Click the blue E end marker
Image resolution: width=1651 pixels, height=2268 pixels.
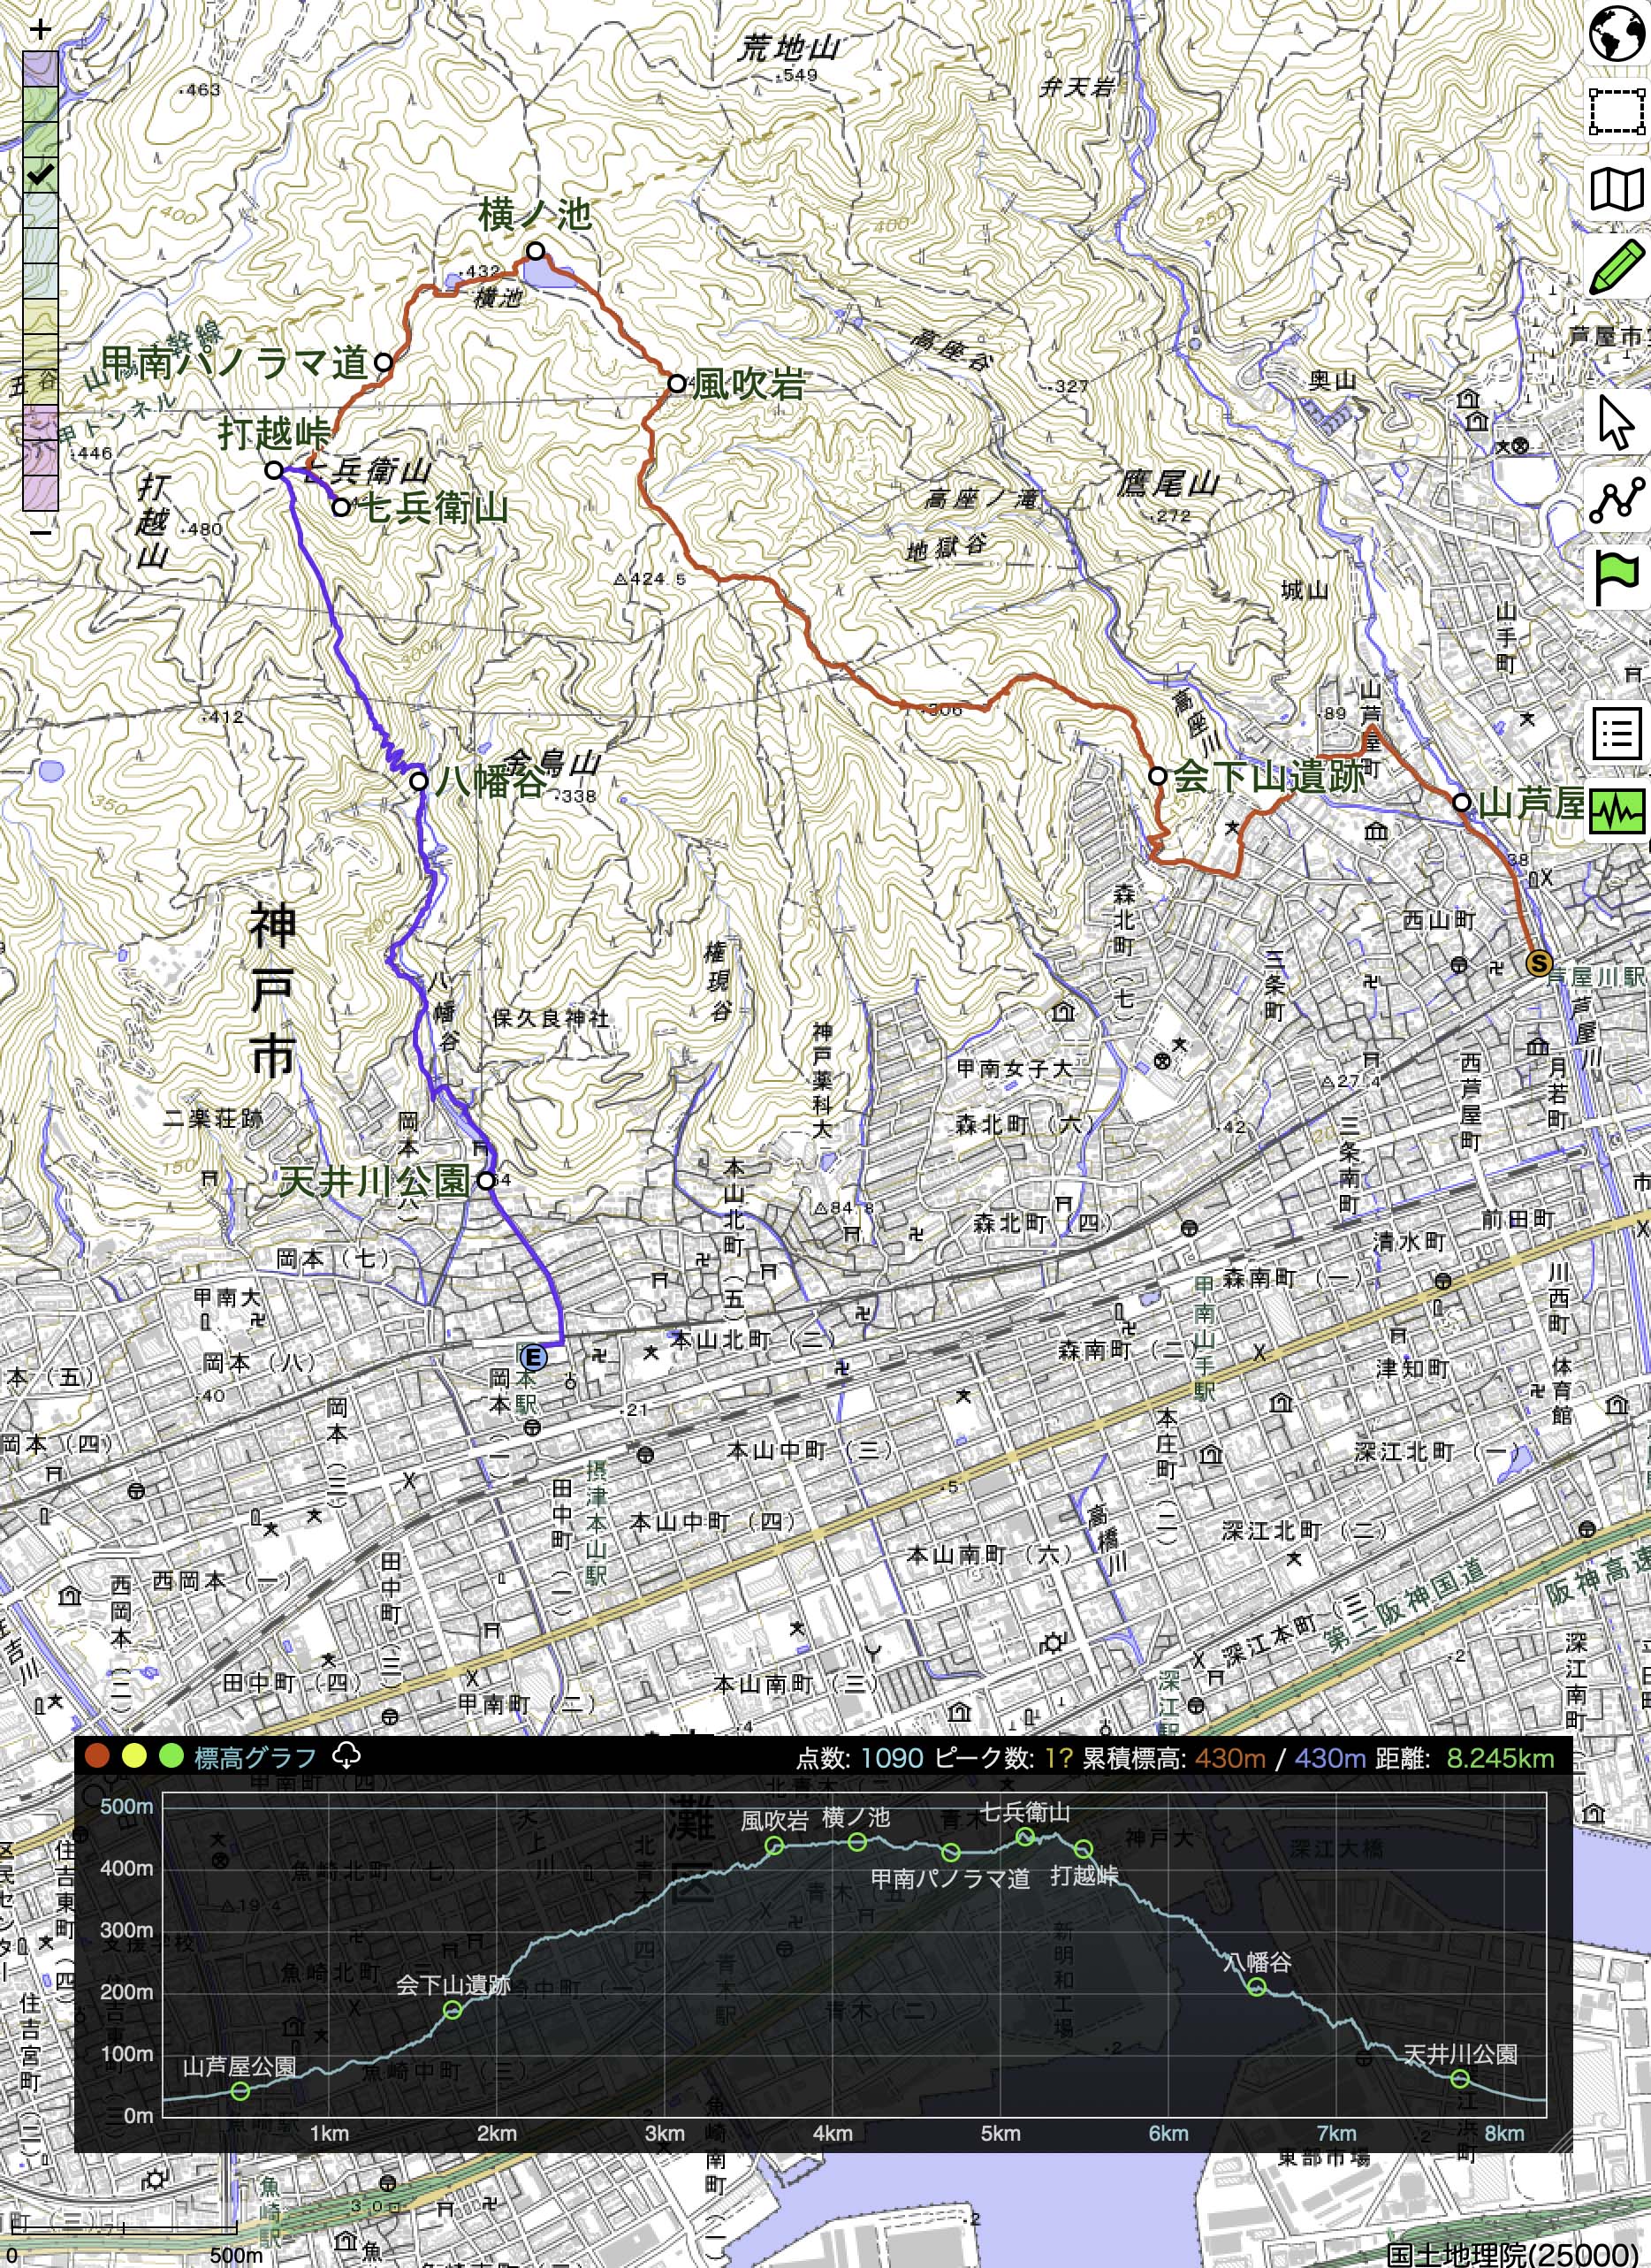pos(534,1357)
